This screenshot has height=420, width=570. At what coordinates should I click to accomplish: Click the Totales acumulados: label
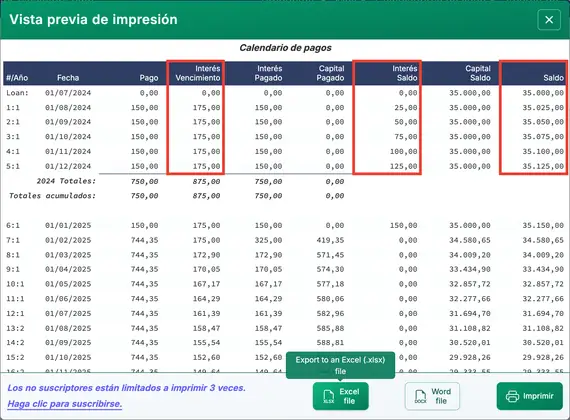(52, 196)
